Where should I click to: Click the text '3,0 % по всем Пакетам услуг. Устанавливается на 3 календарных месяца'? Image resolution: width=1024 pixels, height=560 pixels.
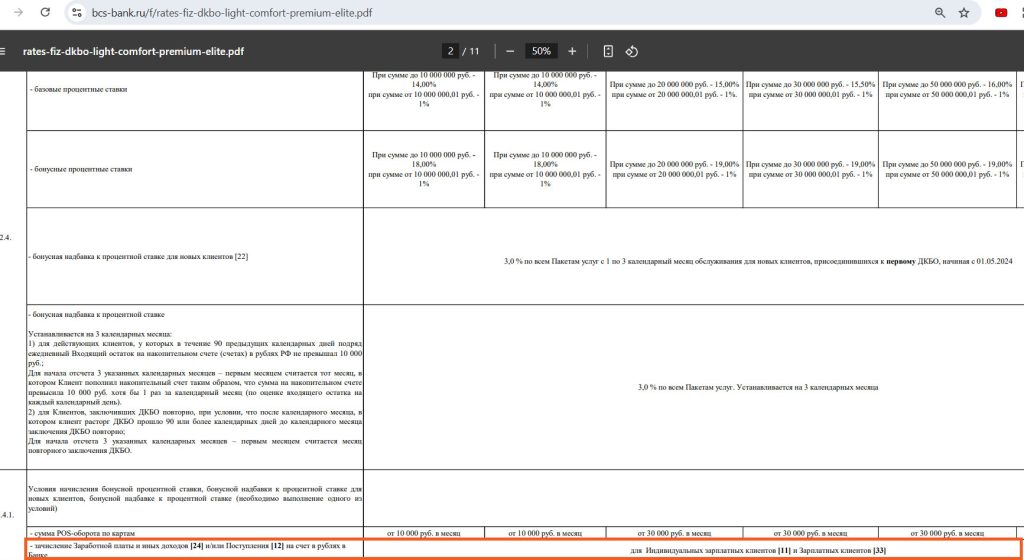(x=758, y=387)
